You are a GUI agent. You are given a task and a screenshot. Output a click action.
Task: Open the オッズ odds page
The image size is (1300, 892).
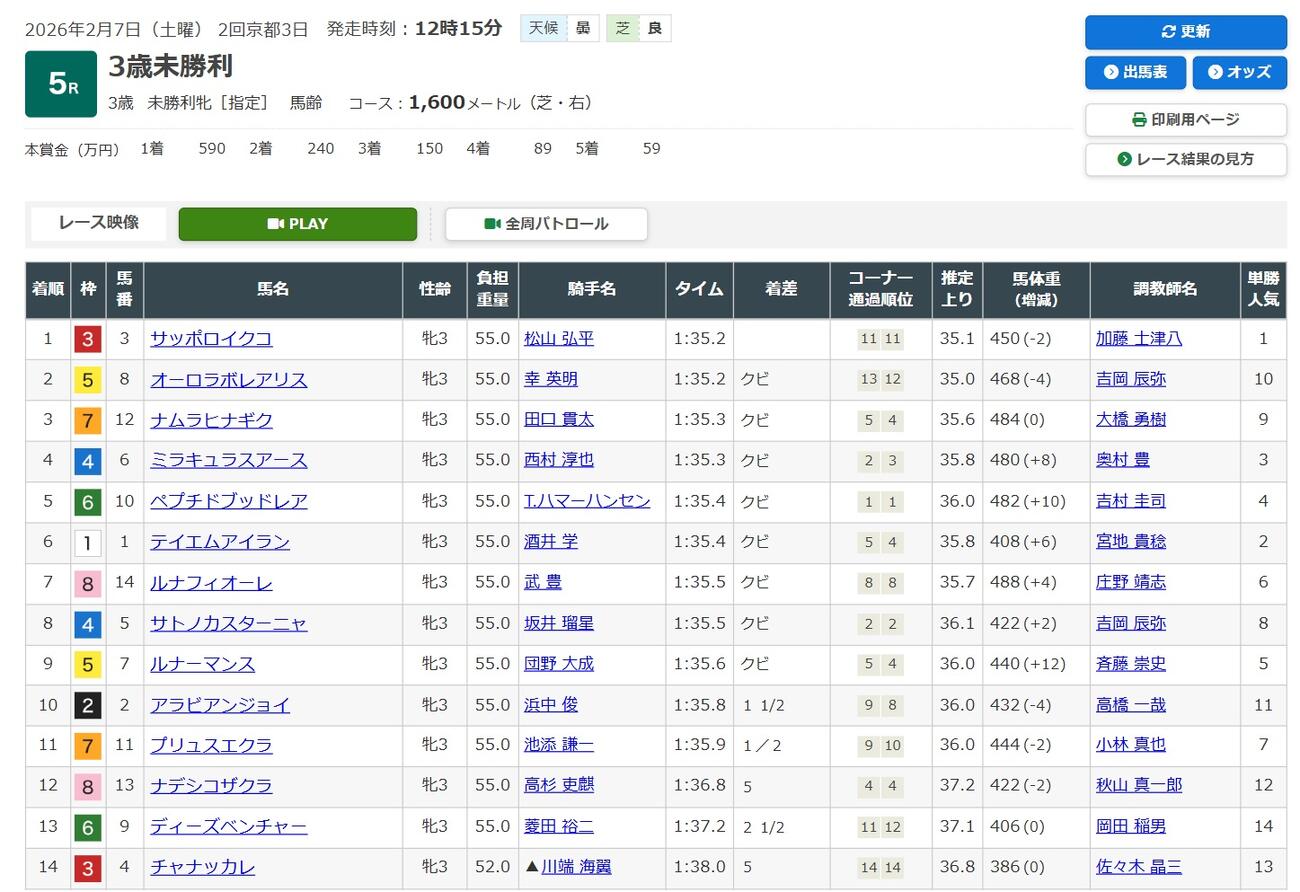point(1239,72)
